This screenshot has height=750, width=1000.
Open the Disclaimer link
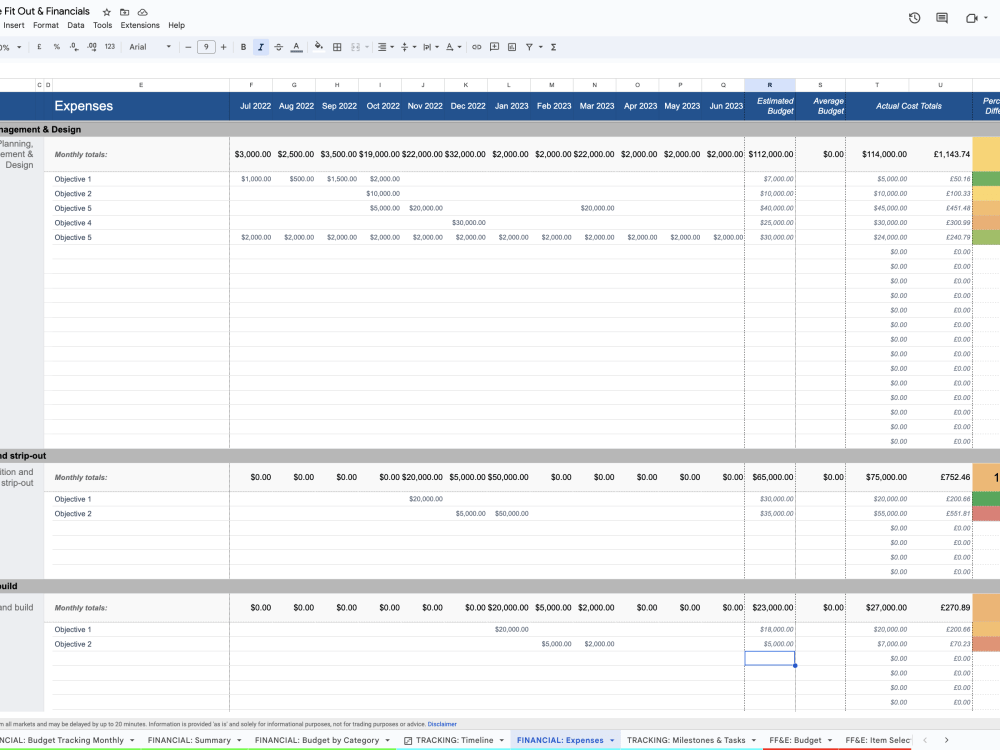click(442, 723)
